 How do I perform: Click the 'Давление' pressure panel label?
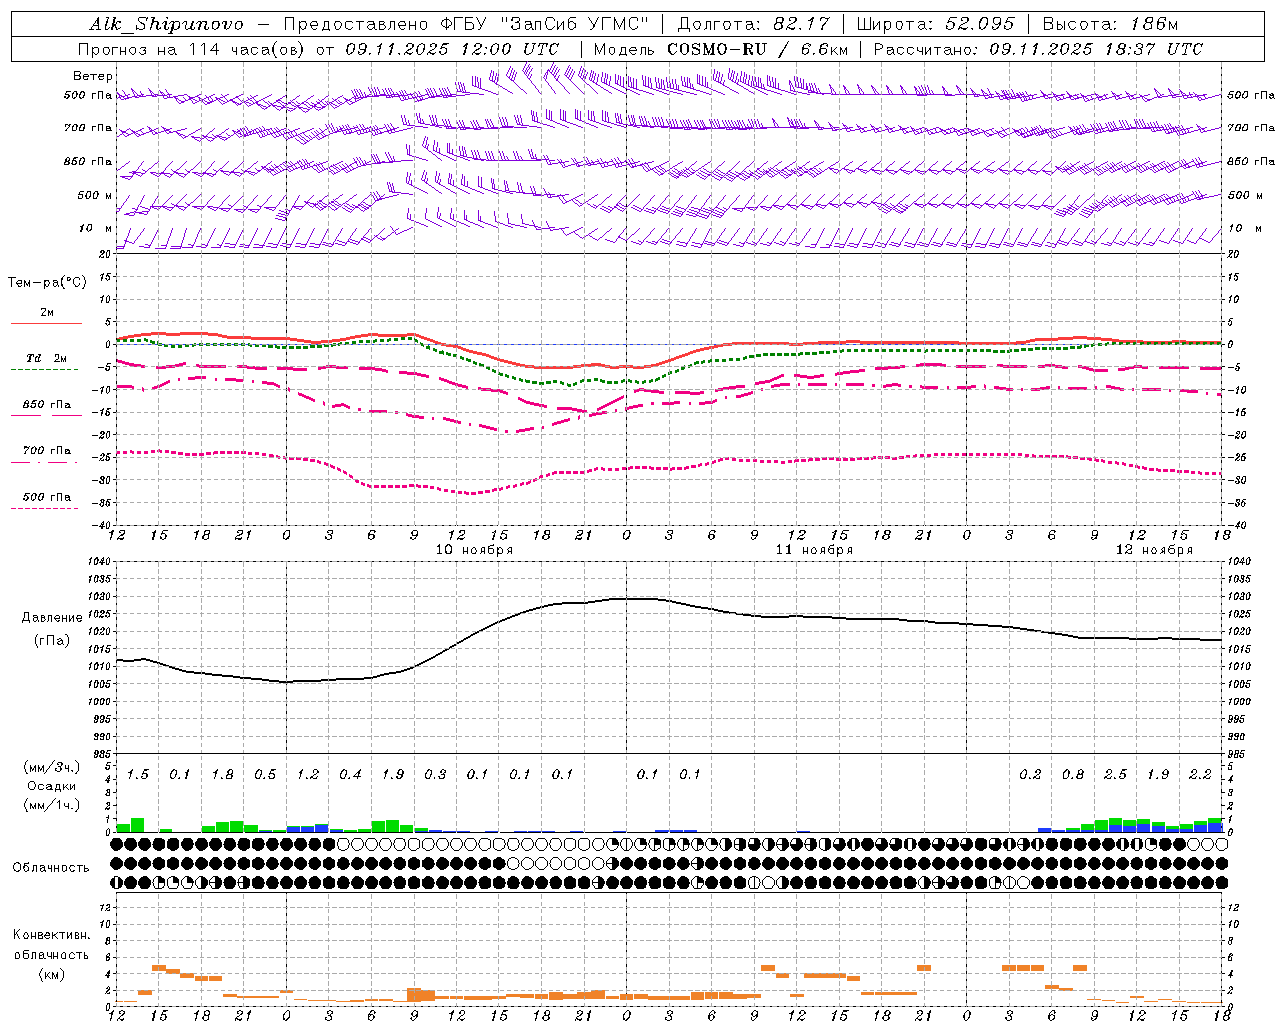(52, 617)
